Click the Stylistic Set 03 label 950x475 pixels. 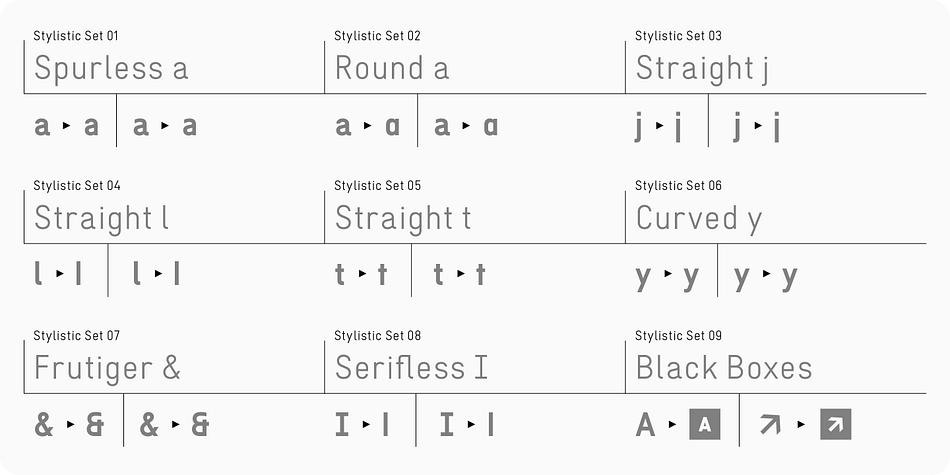(678, 36)
